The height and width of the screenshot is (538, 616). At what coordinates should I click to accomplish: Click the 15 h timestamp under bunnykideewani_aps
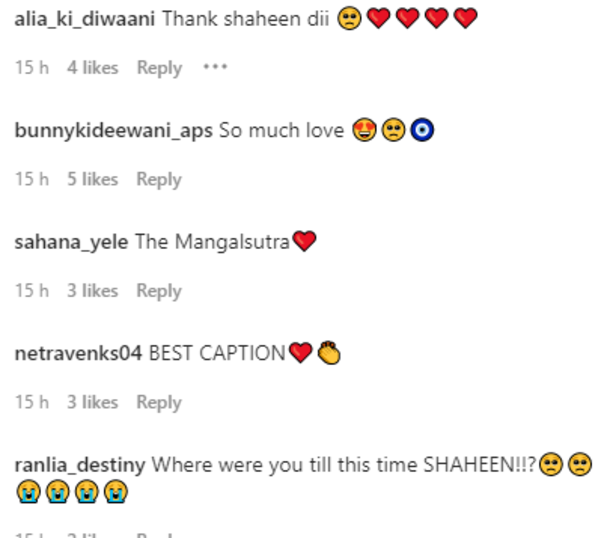(x=32, y=179)
